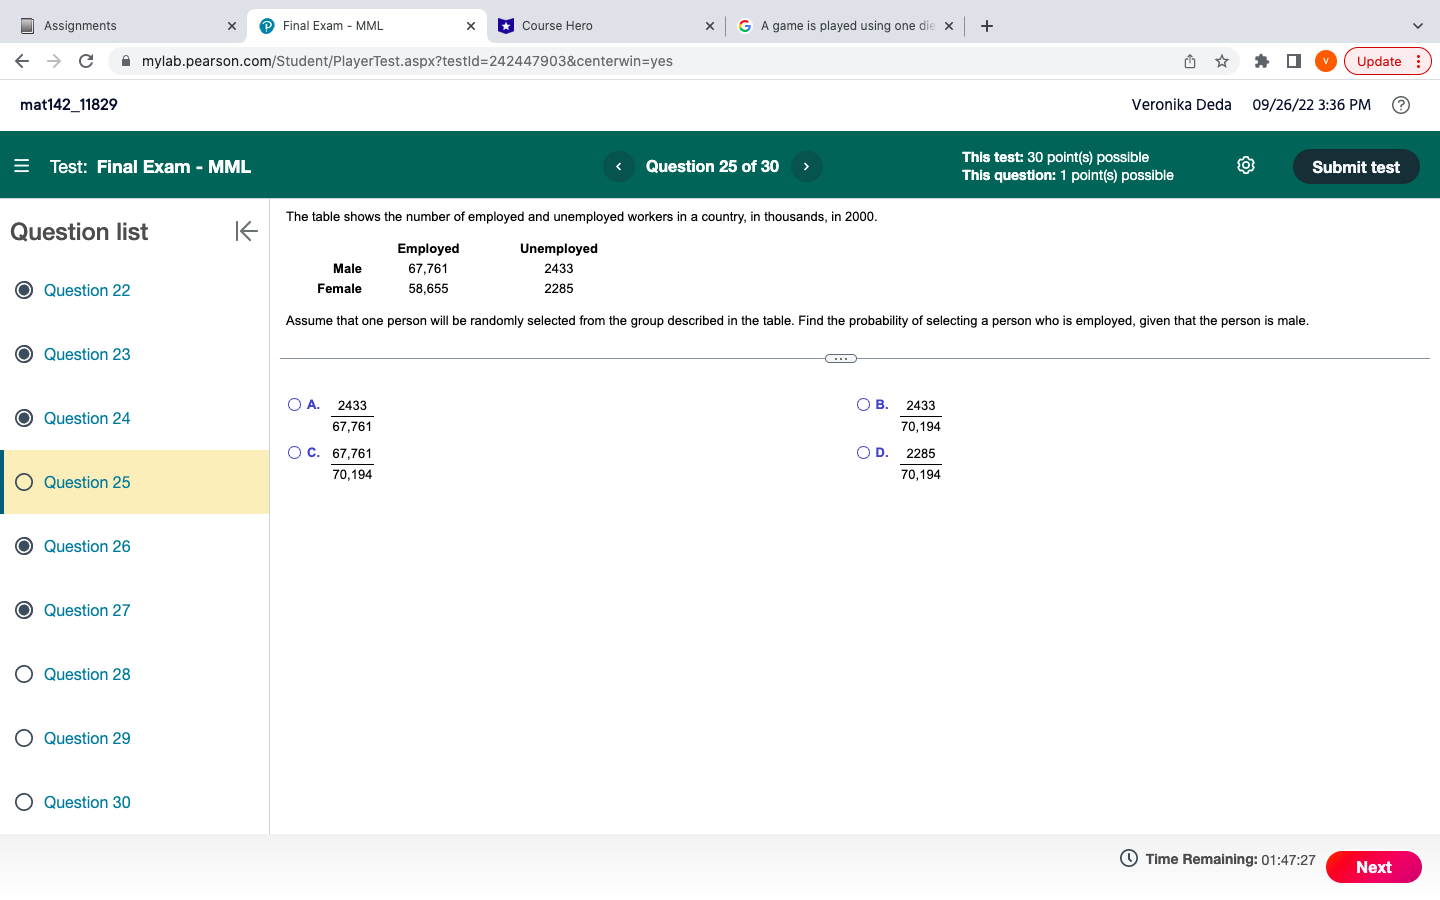Screen dimensions: 1440x900
Task: Go back with browser back arrow
Action: click(x=22, y=61)
